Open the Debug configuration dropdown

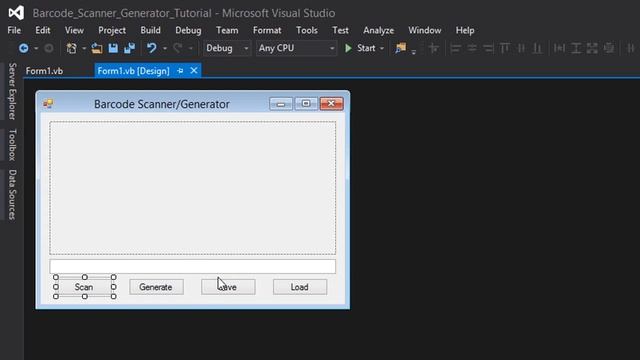point(227,48)
